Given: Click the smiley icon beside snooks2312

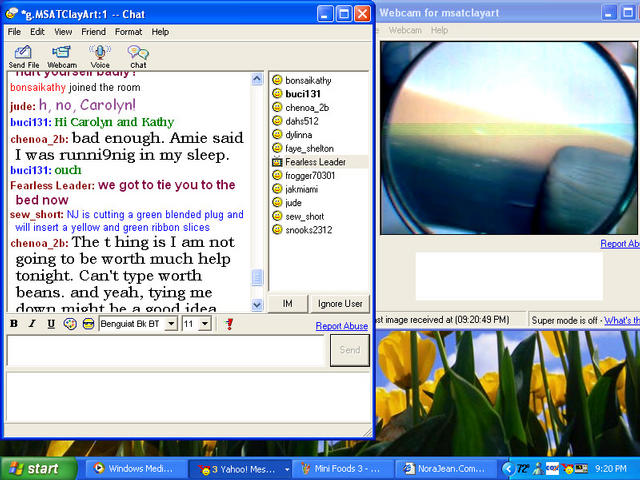Looking at the screenshot, I should (277, 229).
